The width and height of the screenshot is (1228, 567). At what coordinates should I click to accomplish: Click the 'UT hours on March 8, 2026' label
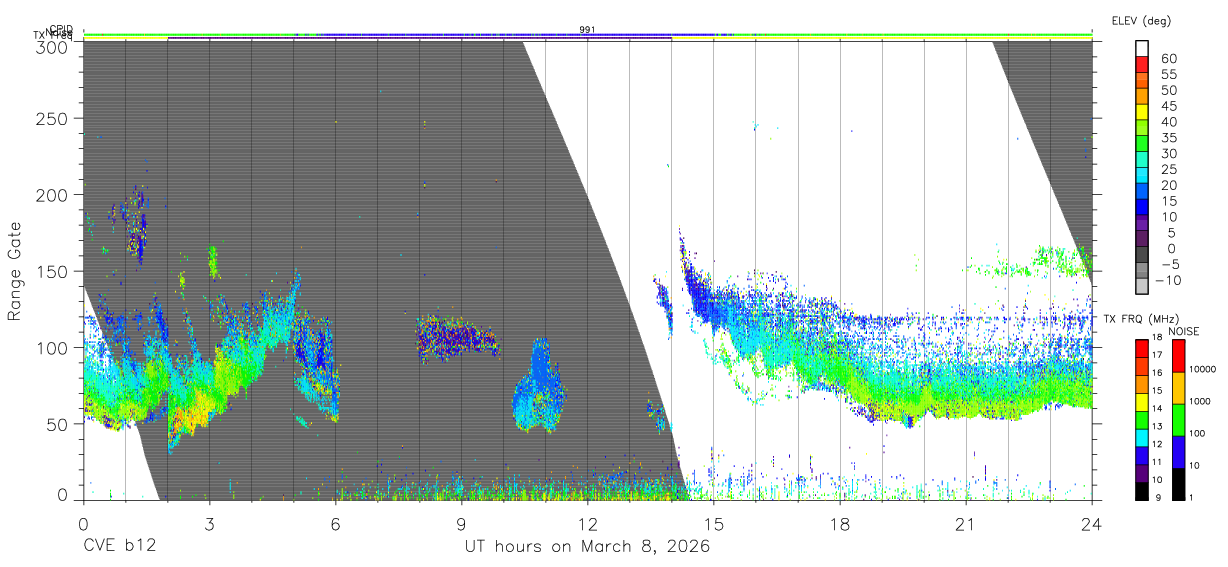(587, 547)
